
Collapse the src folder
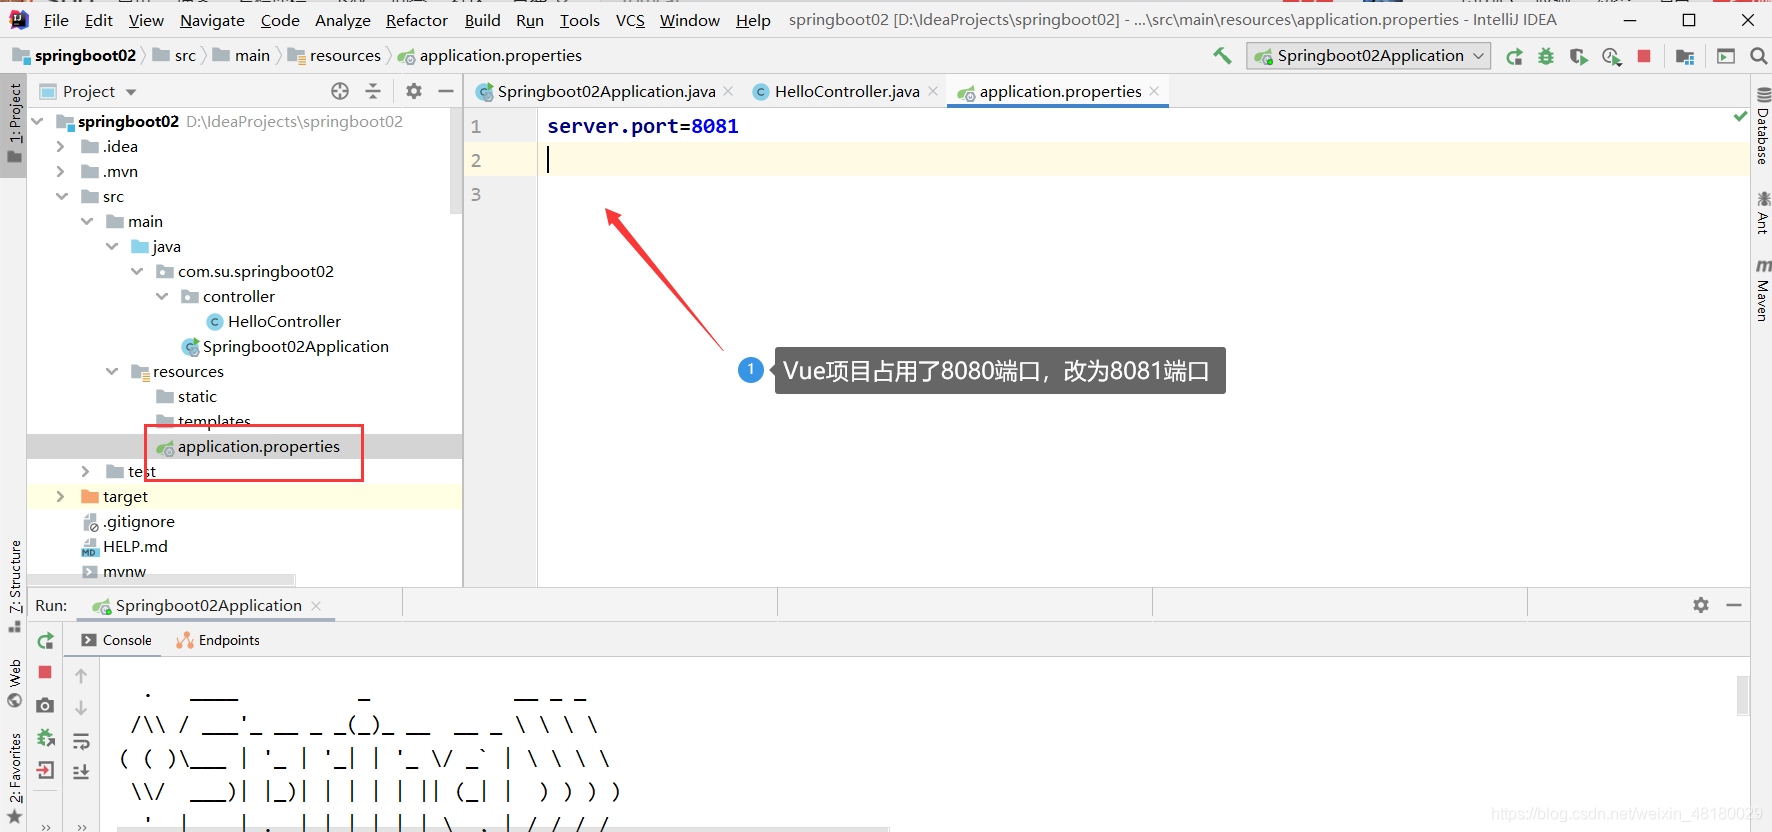(62, 196)
